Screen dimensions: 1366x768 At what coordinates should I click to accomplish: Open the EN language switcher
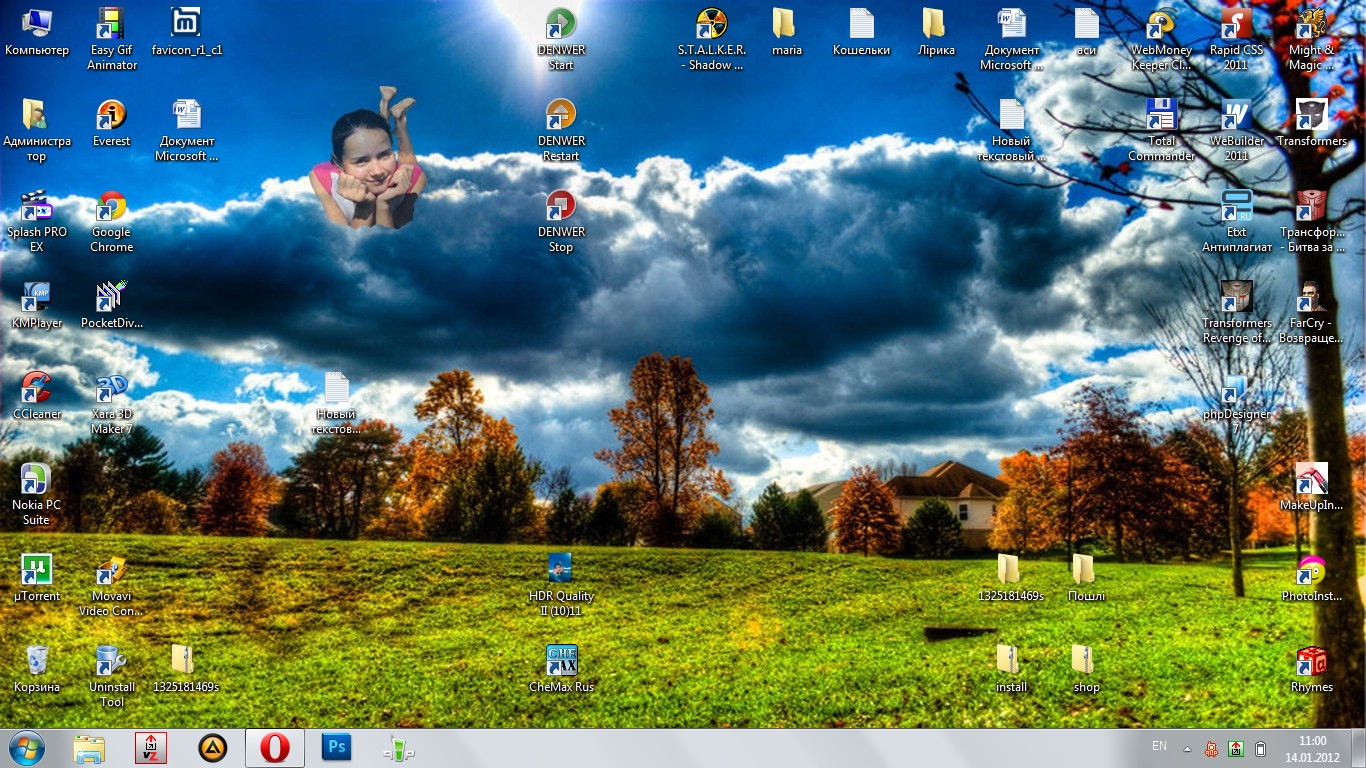[1159, 747]
